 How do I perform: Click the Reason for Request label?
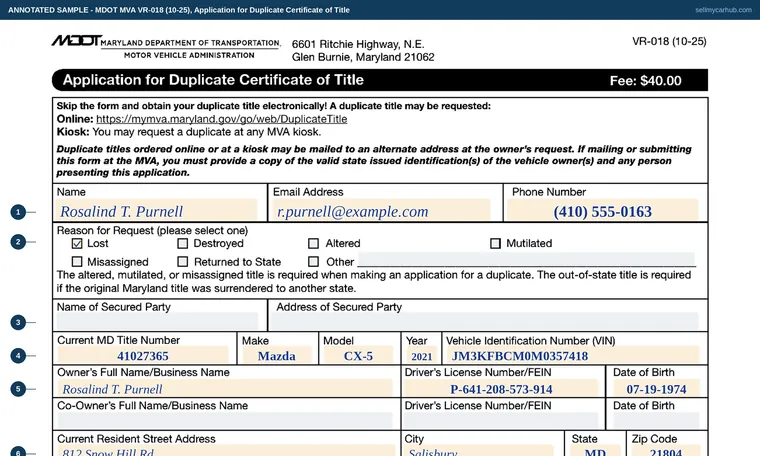point(152,230)
